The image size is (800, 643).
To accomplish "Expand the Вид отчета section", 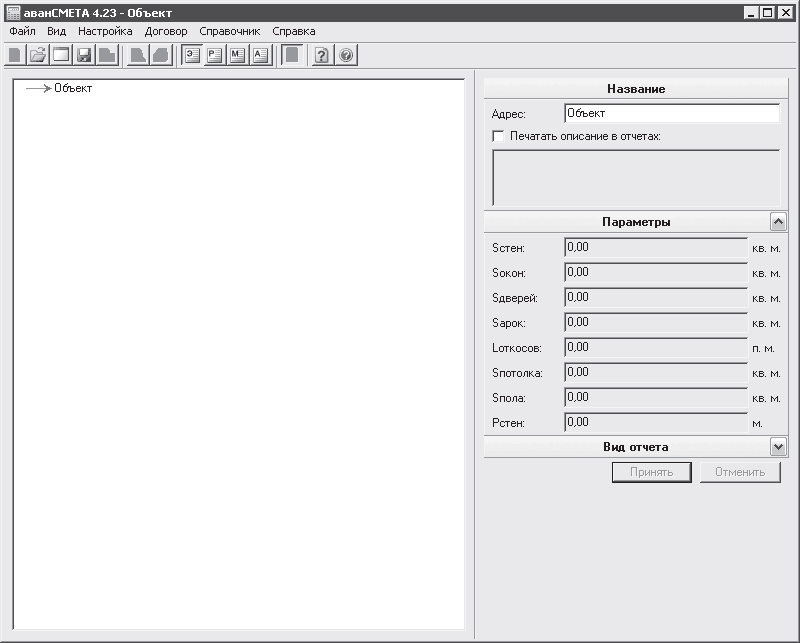I will point(778,447).
